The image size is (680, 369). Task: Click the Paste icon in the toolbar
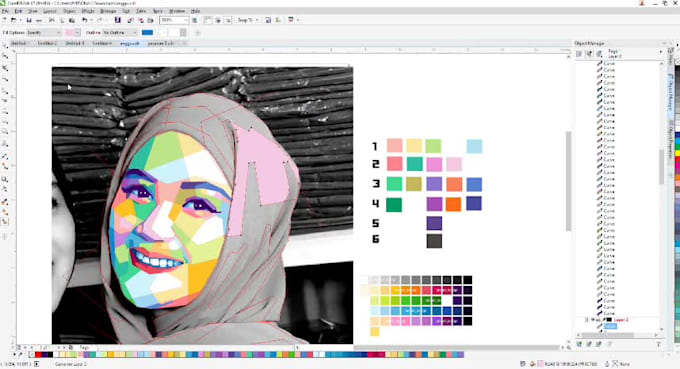tap(72, 20)
